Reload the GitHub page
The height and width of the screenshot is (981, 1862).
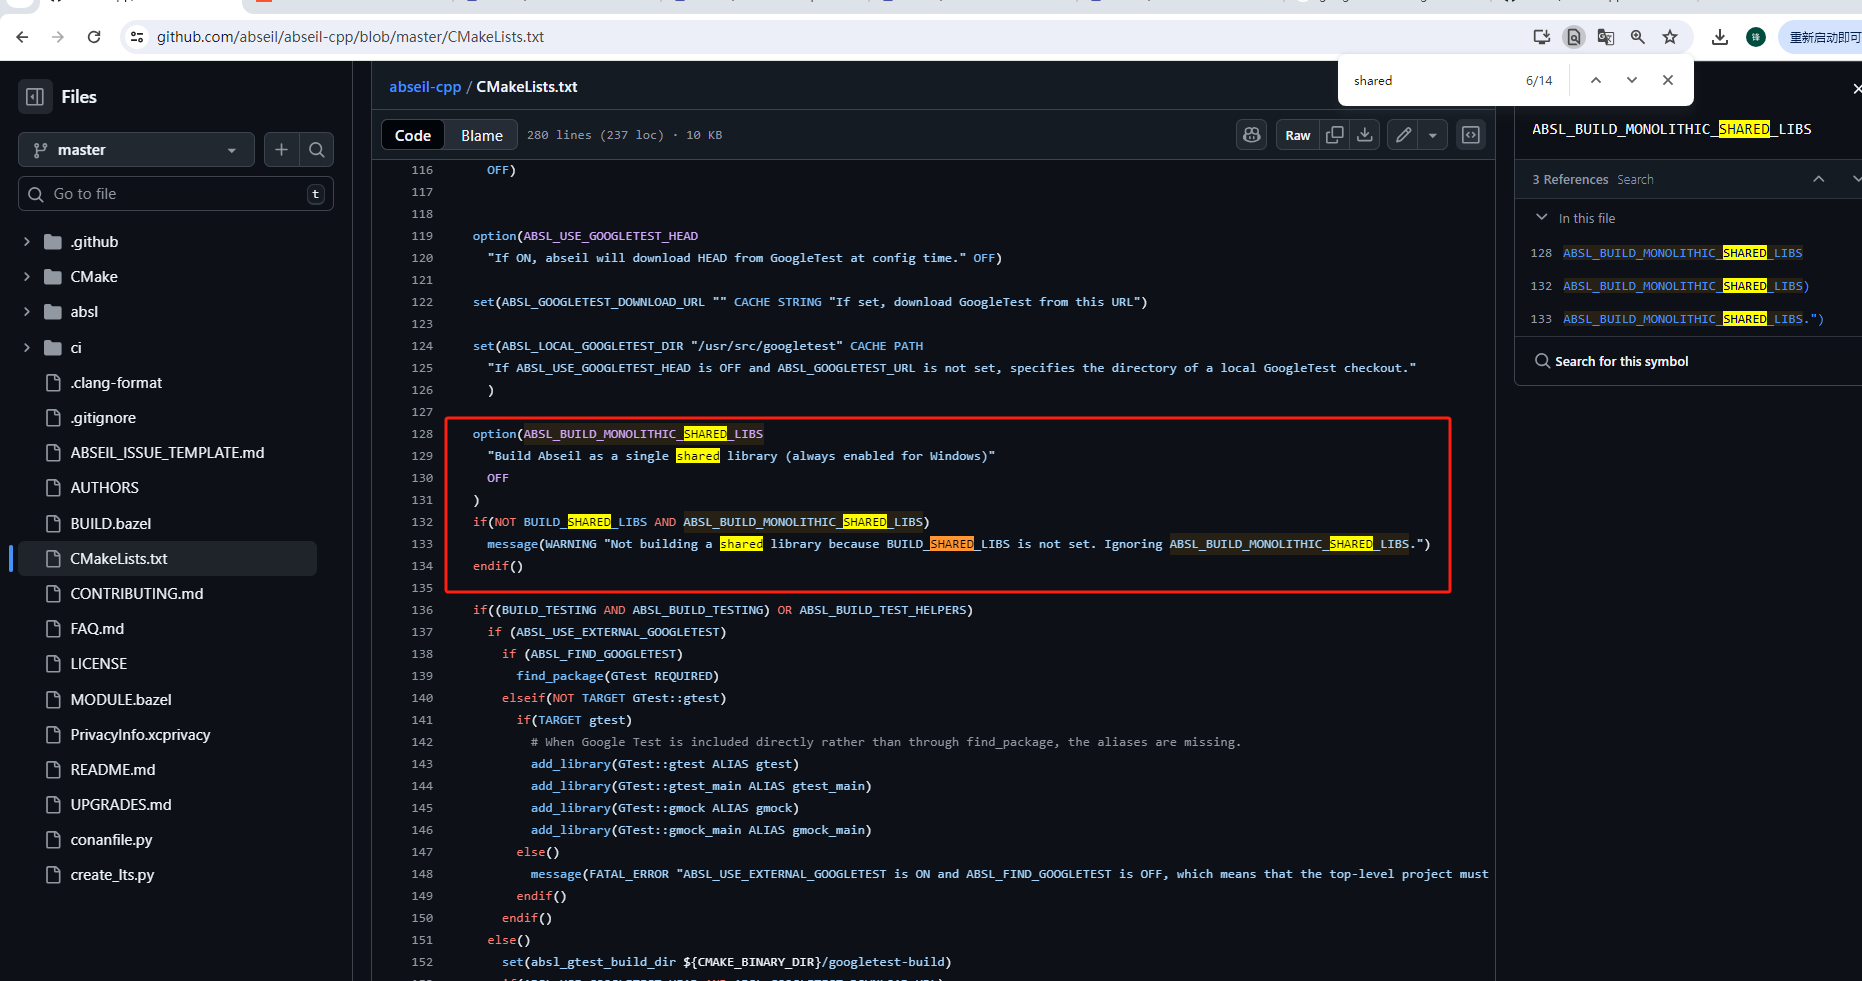click(94, 37)
